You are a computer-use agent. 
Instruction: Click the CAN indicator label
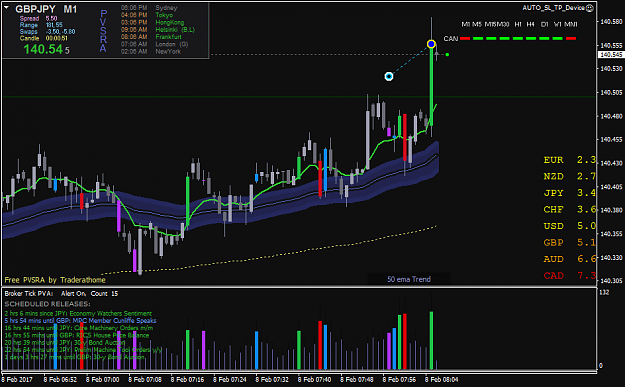451,39
